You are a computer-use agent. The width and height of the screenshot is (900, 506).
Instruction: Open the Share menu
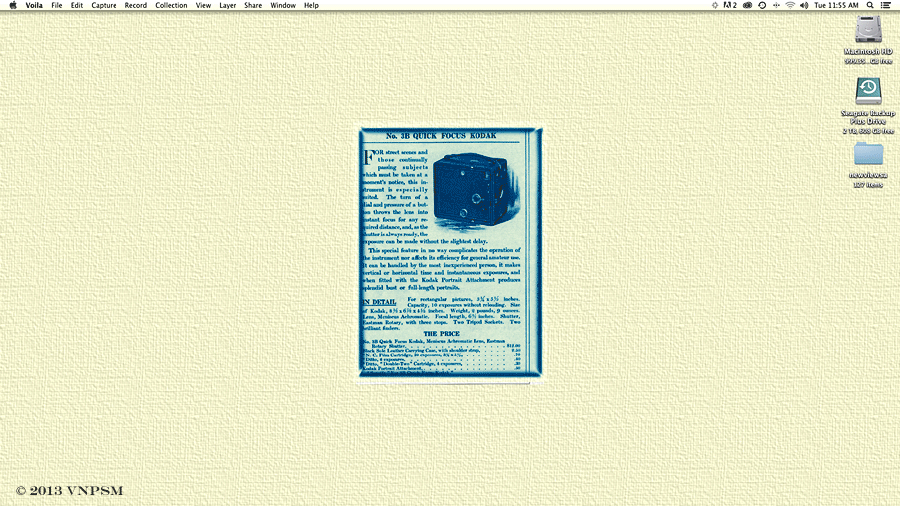253,5
